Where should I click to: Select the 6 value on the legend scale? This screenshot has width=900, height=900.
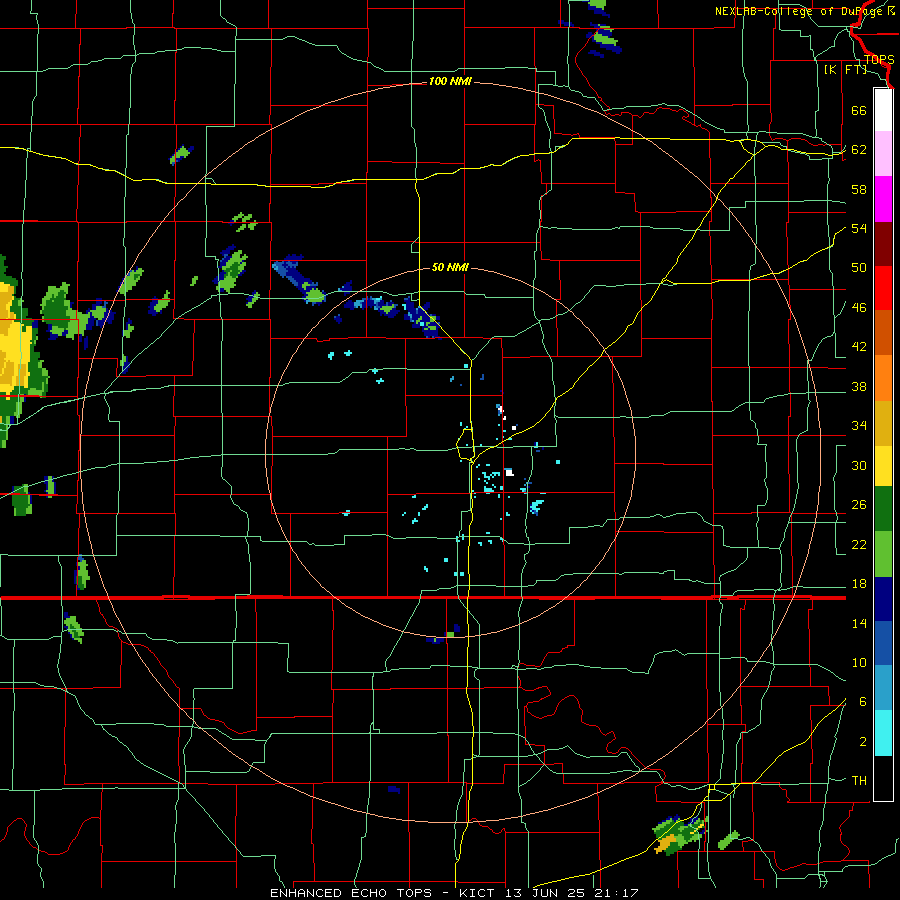862,702
